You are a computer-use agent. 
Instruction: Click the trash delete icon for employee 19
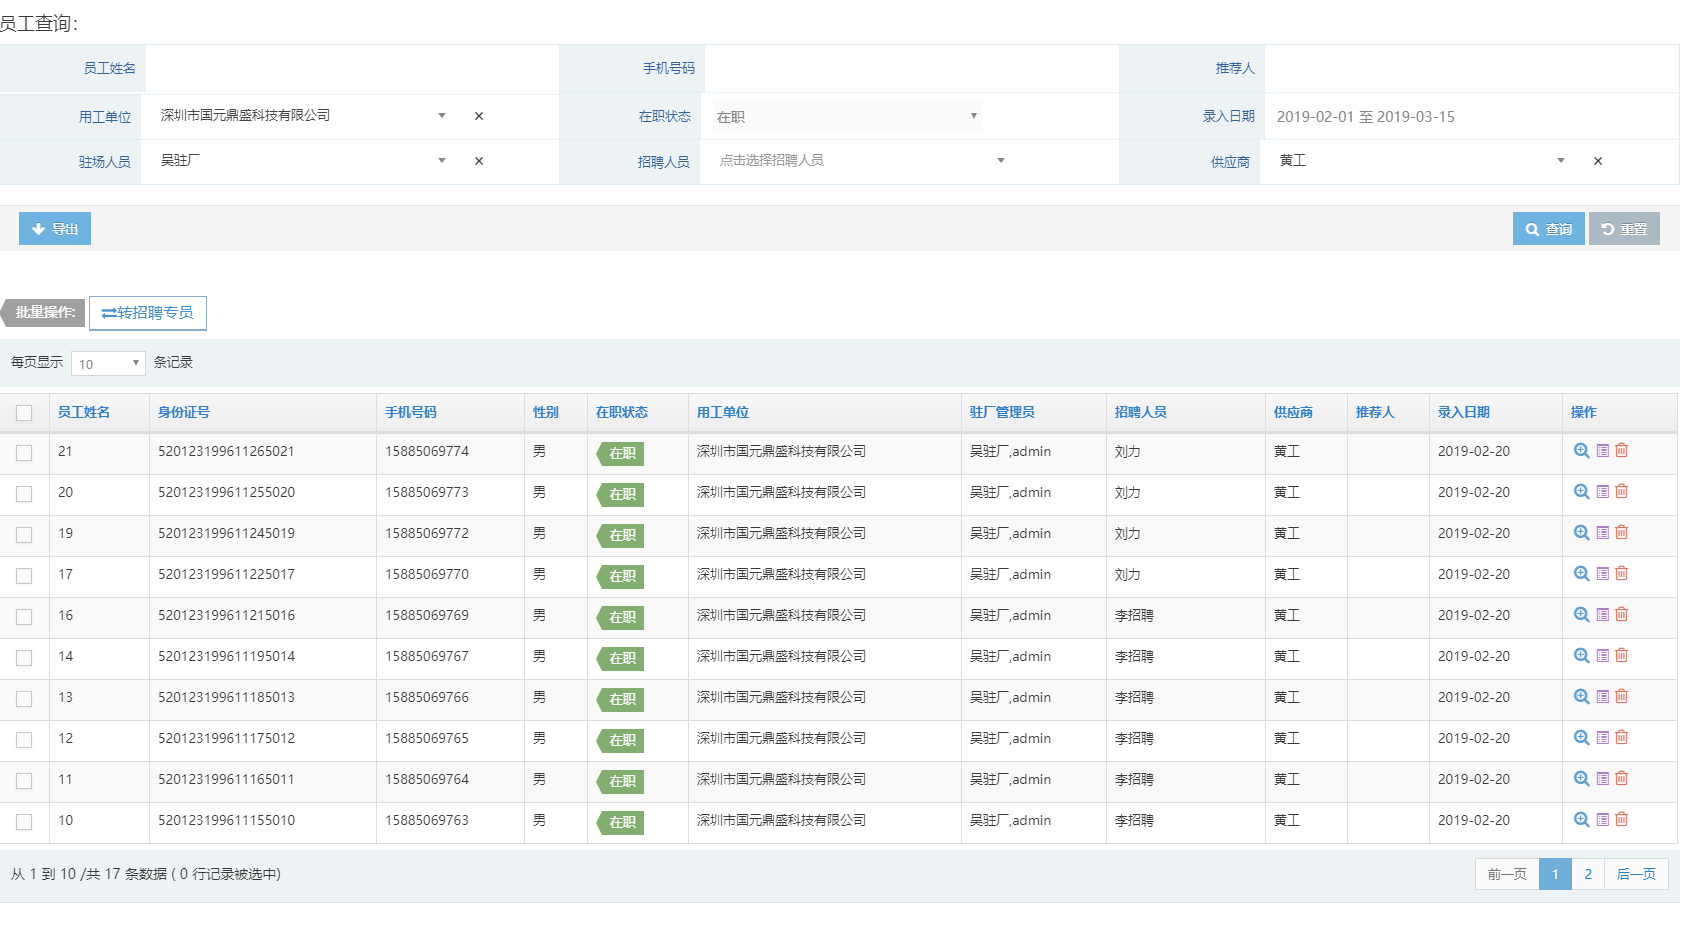1622,533
